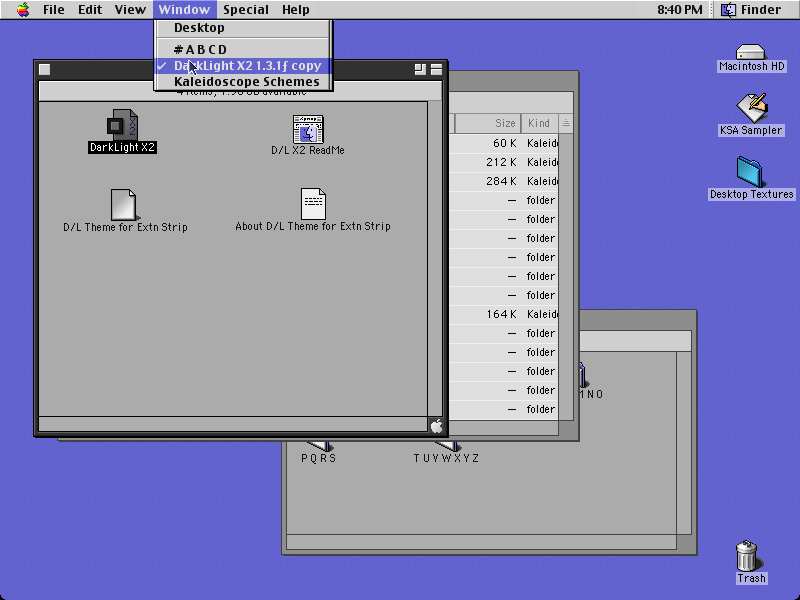The image size is (800, 600).
Task: Open the View menu
Action: [x=130, y=10]
